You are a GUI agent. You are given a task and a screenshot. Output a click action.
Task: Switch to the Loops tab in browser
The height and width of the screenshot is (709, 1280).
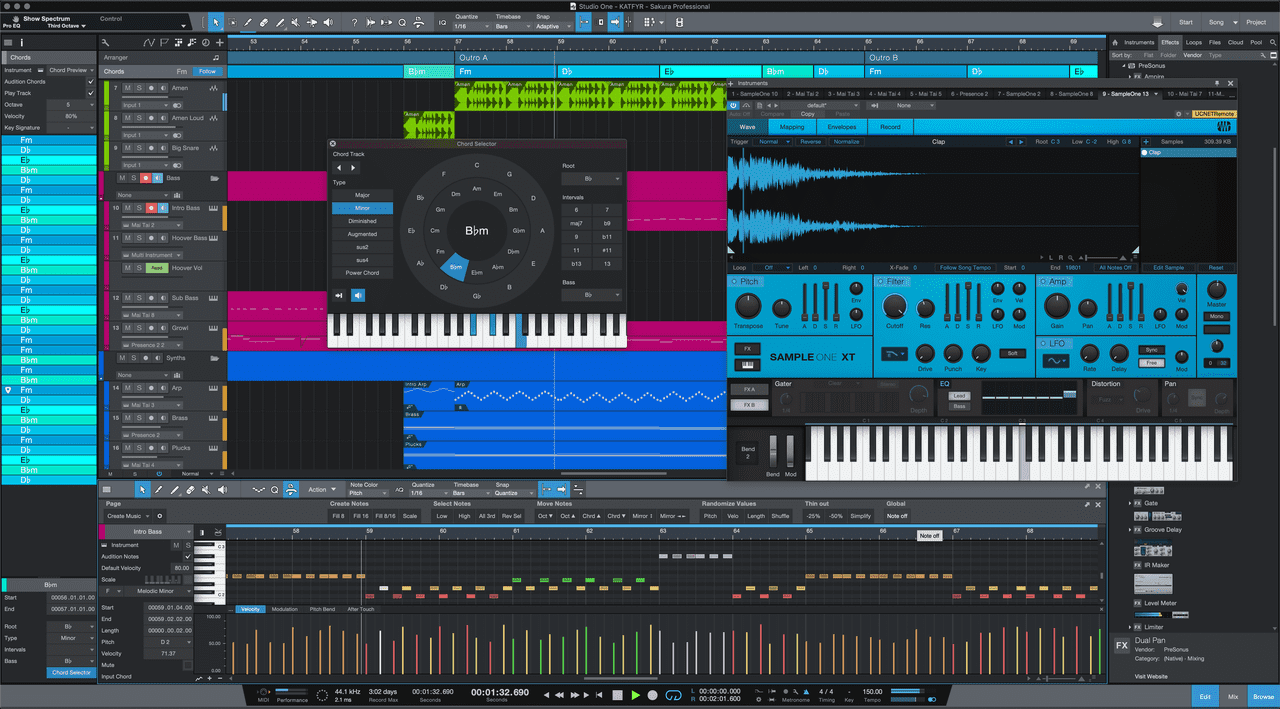click(x=1194, y=43)
